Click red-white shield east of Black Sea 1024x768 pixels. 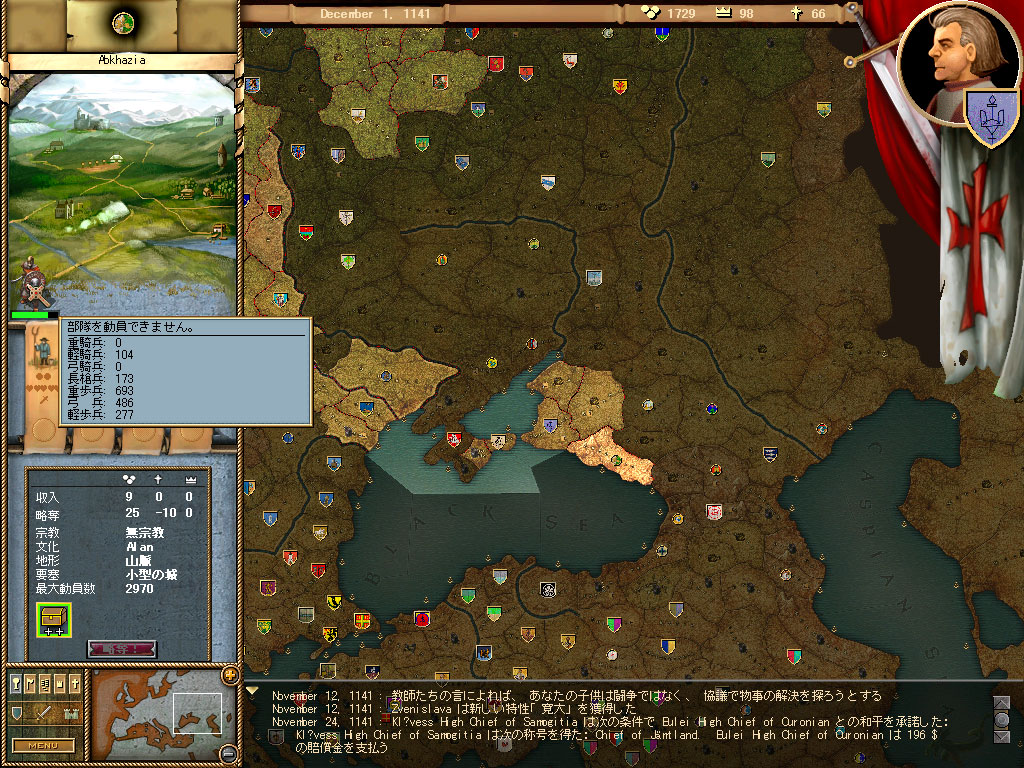pyautogui.click(x=713, y=511)
